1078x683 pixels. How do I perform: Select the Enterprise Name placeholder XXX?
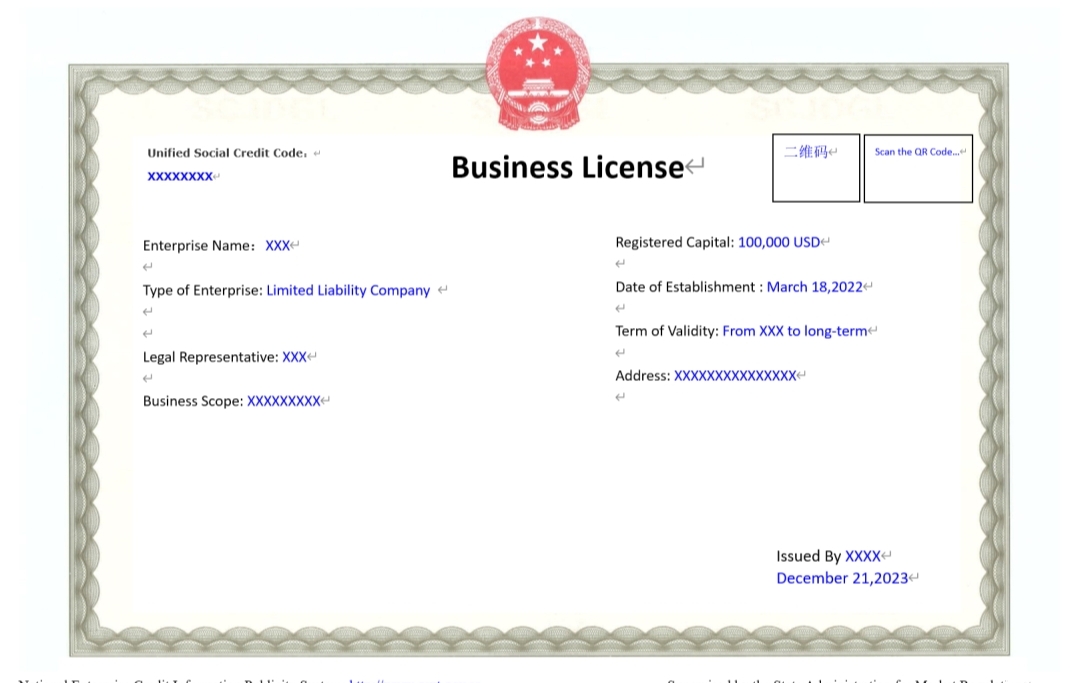click(277, 245)
